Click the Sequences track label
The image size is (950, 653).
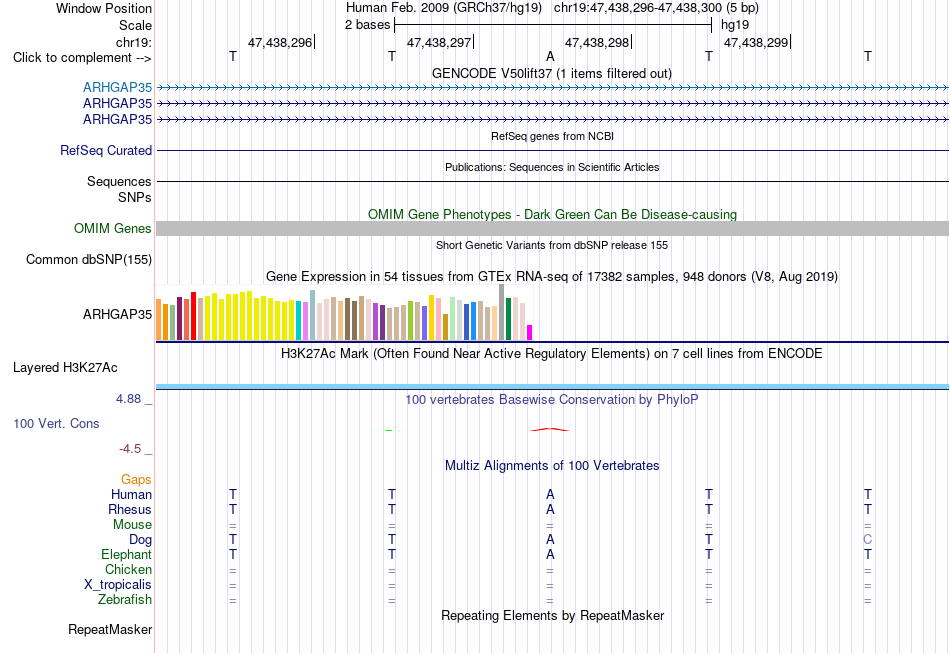pos(119,181)
